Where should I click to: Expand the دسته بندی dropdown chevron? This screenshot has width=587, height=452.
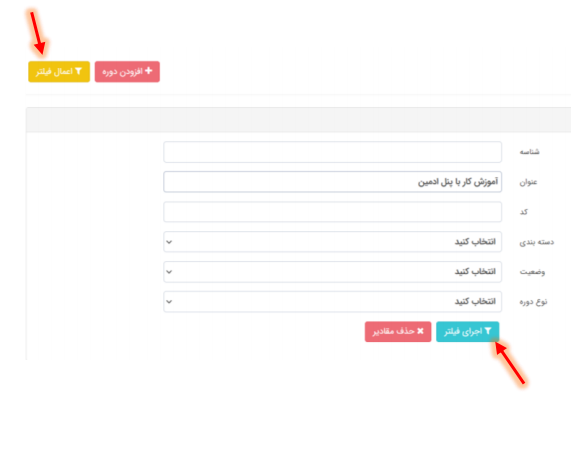click(x=169, y=242)
